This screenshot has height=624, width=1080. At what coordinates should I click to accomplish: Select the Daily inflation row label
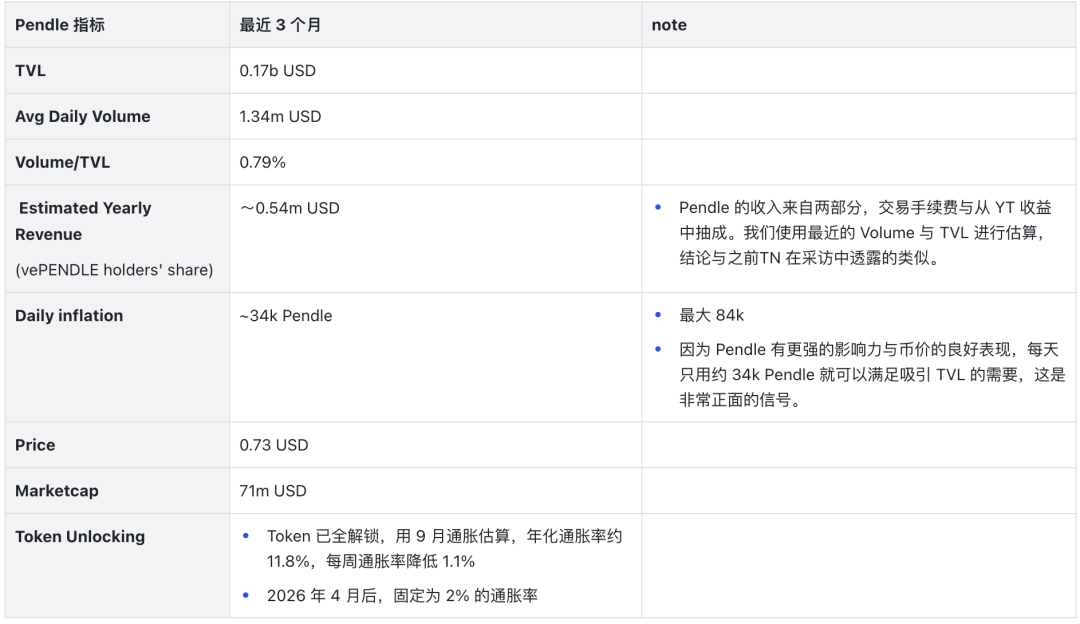click(69, 316)
